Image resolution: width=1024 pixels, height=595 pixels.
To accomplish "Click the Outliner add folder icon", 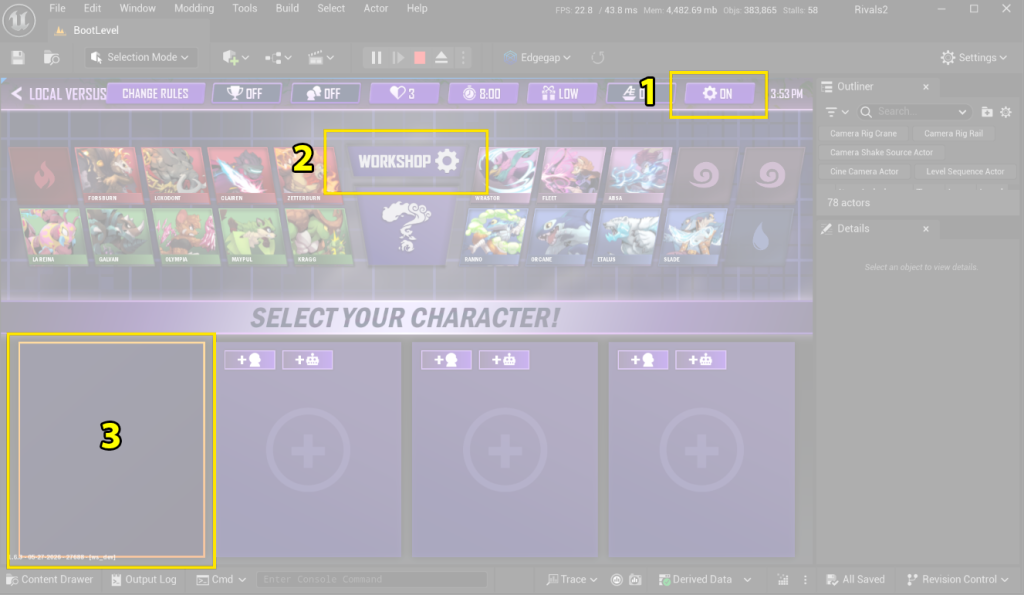I will pyautogui.click(x=987, y=112).
